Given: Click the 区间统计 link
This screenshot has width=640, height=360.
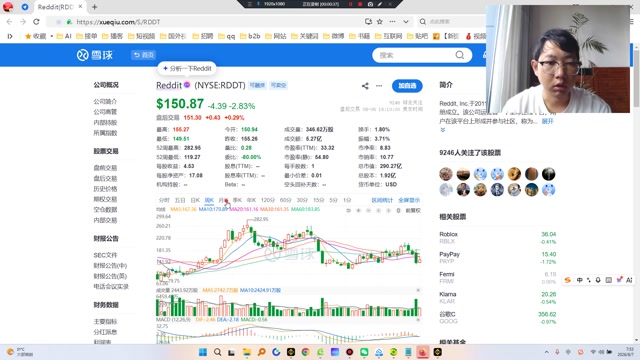Looking at the screenshot, I should click(x=382, y=200).
